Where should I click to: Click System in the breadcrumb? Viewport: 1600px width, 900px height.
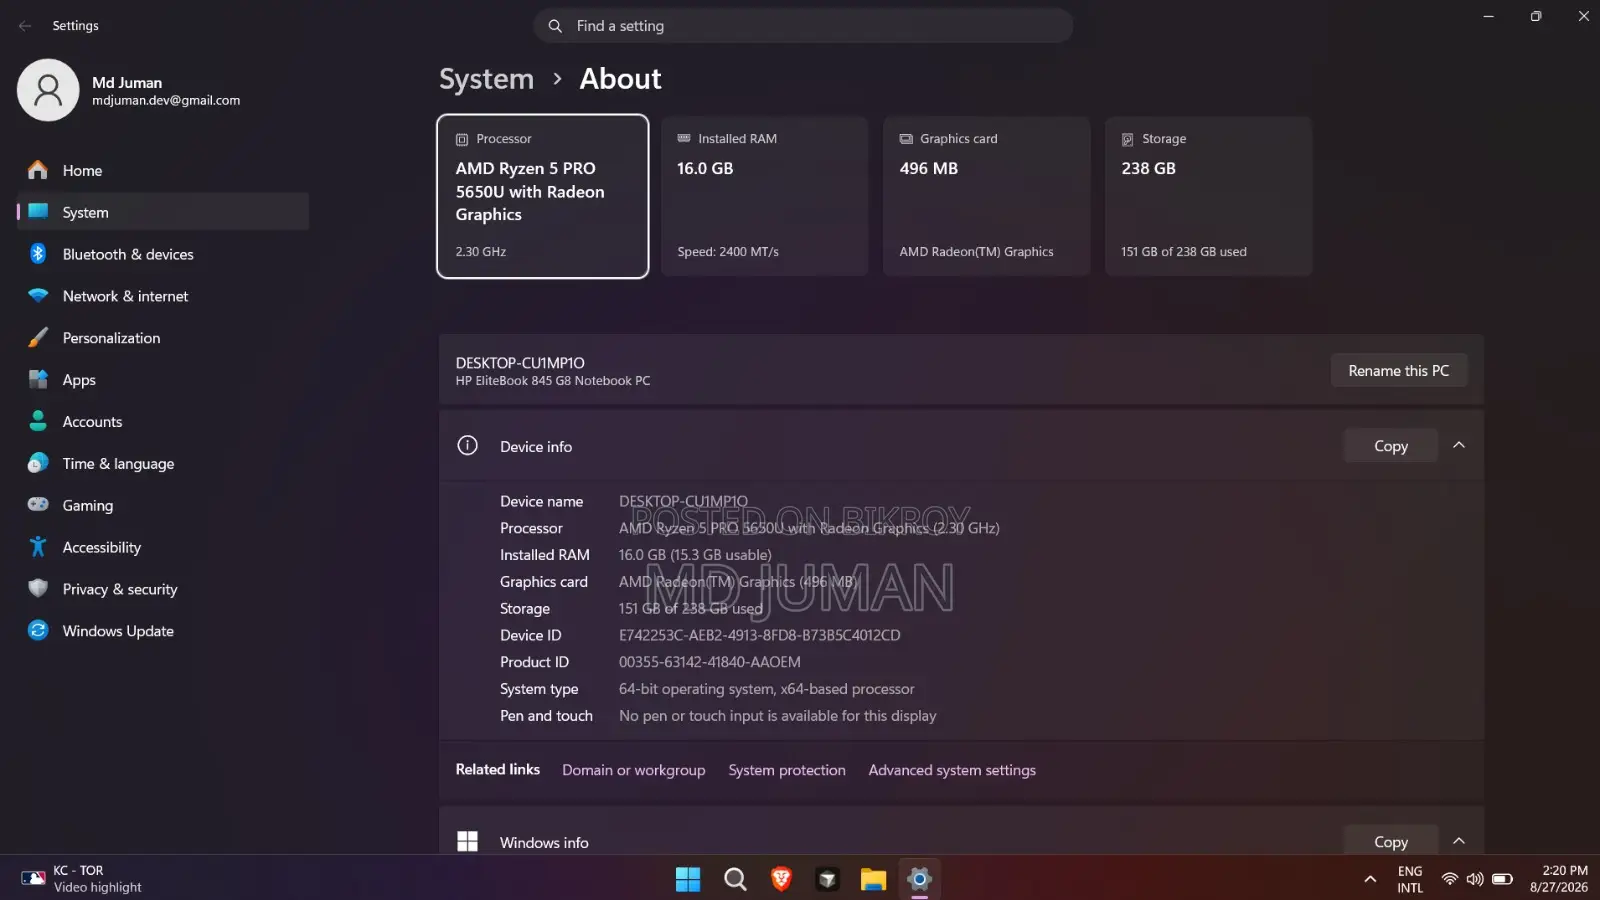coord(487,79)
